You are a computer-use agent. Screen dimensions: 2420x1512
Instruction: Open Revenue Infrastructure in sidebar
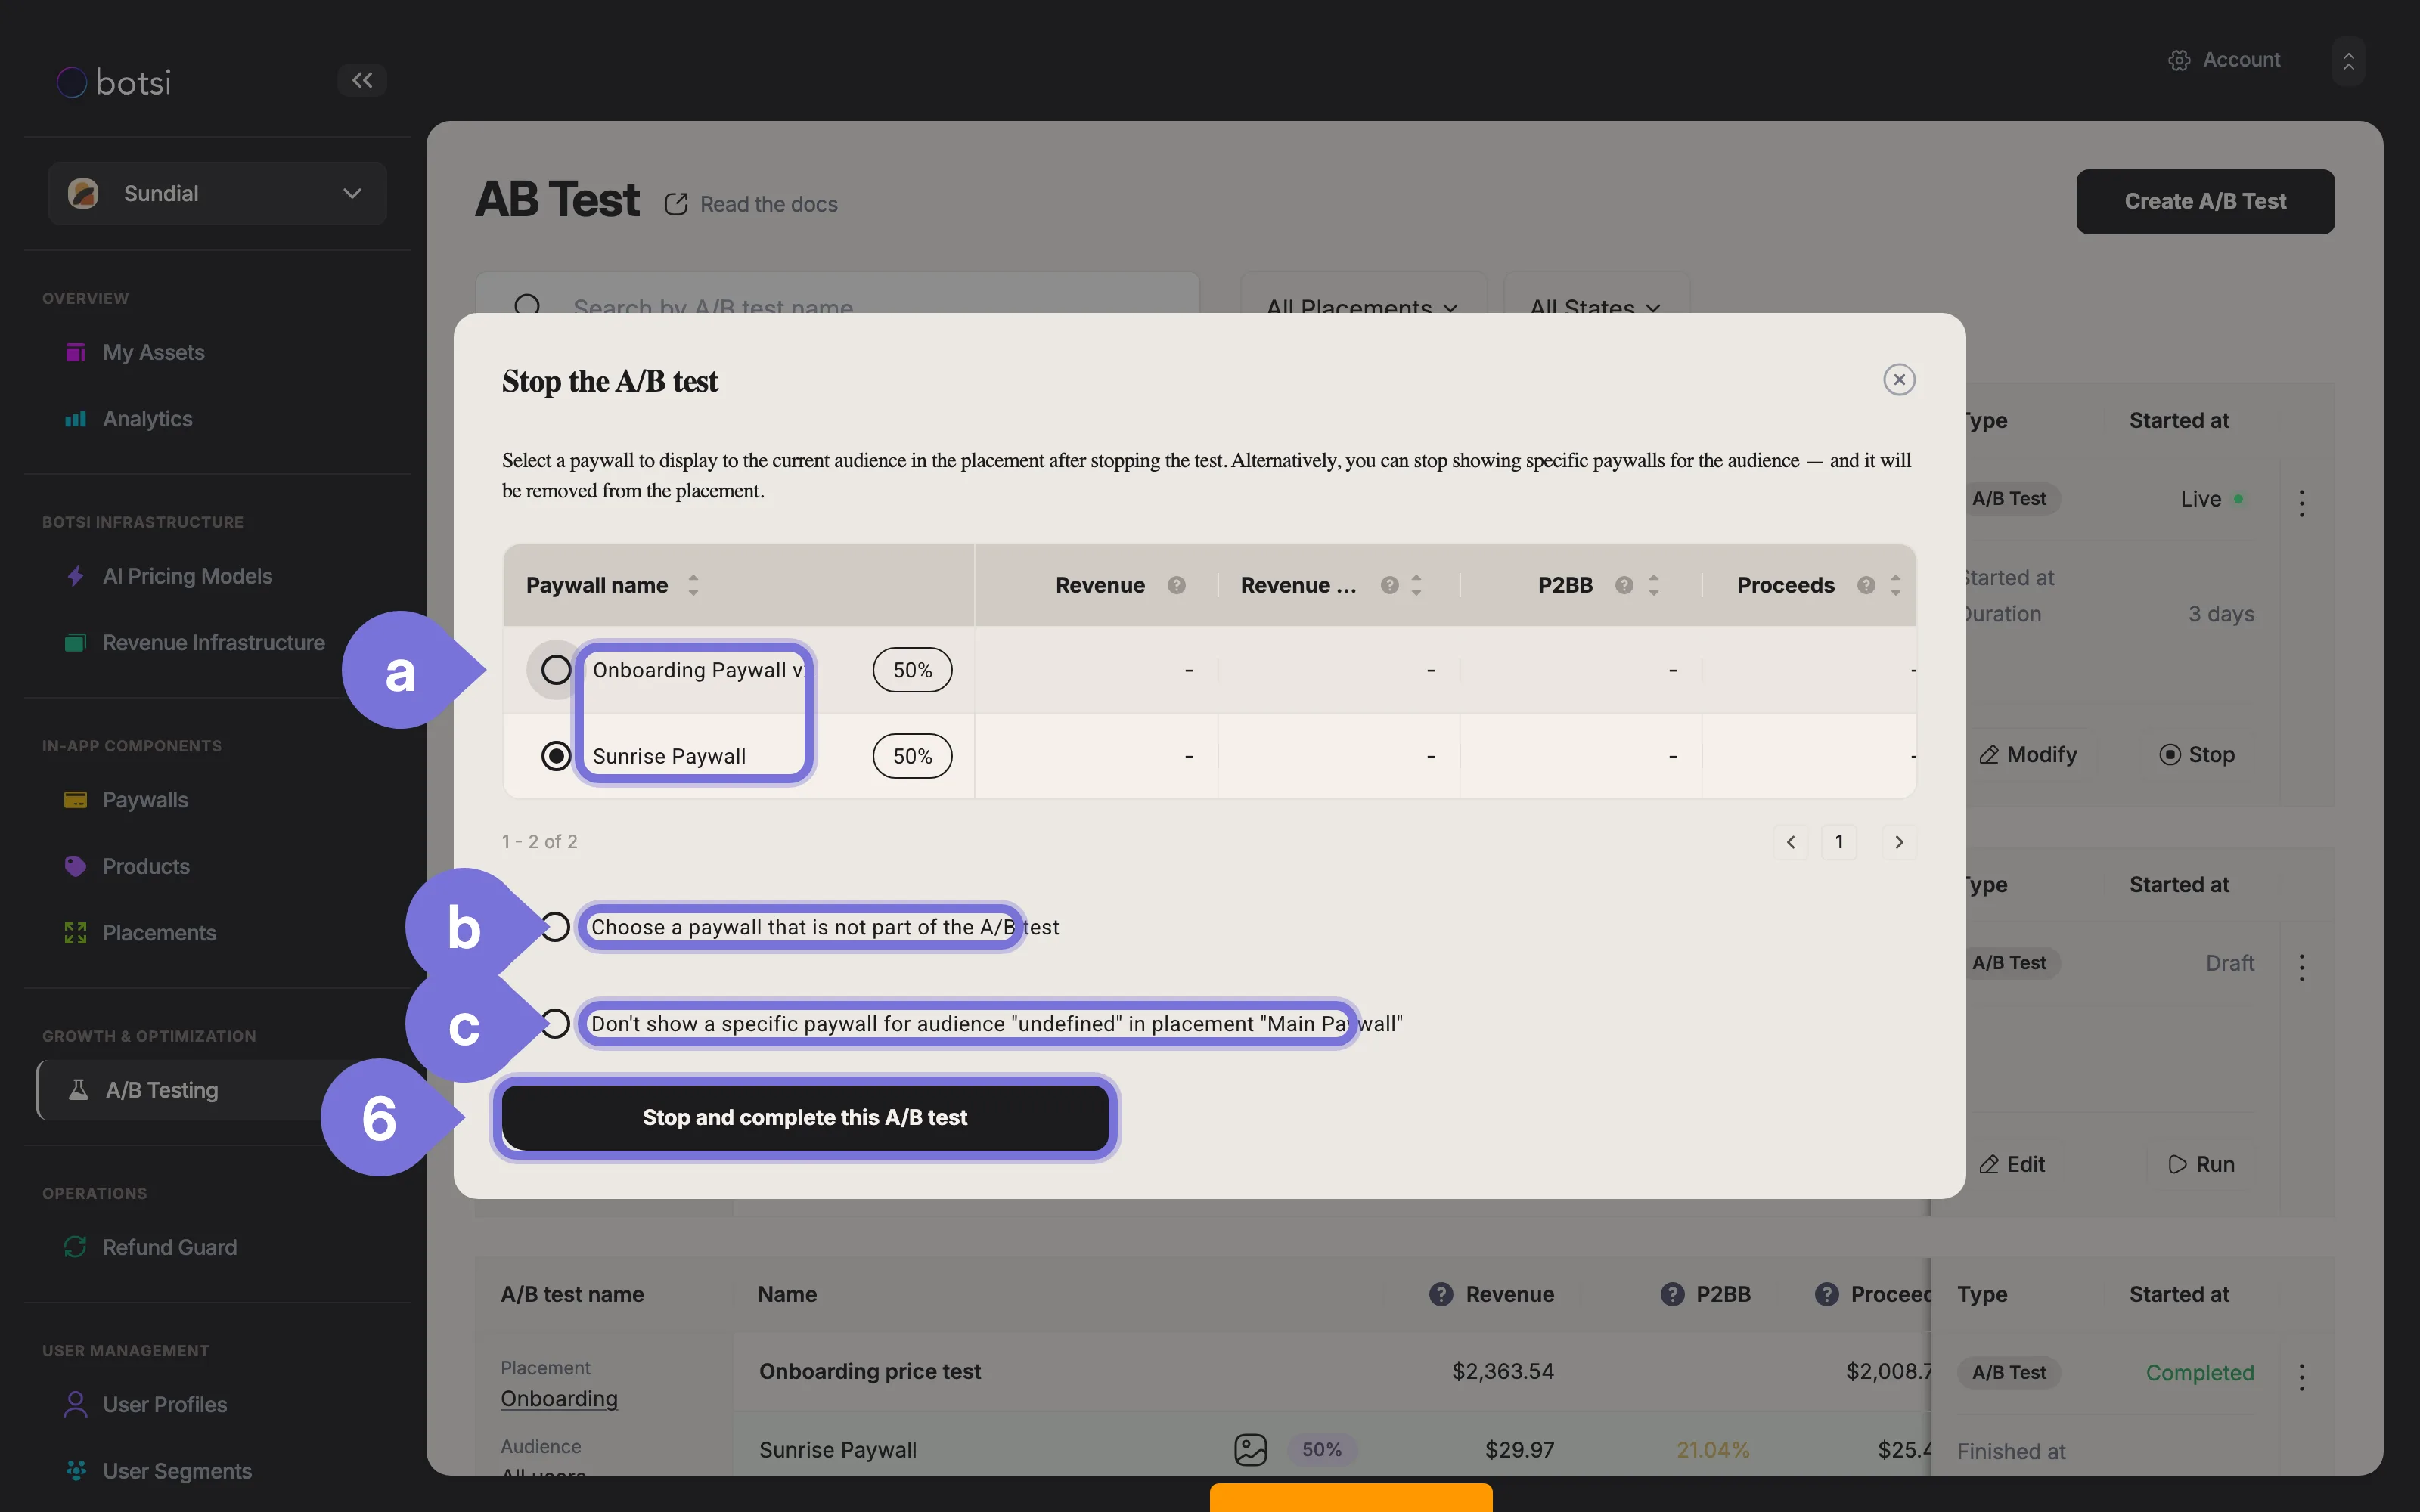[x=213, y=643]
